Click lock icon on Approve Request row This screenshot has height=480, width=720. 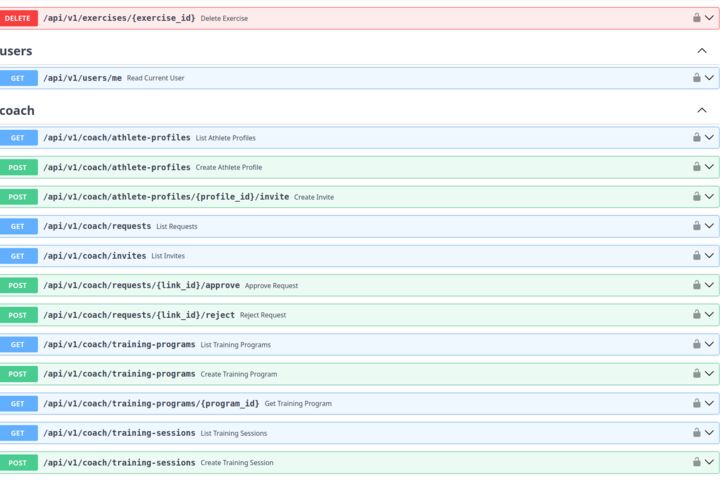click(697, 285)
